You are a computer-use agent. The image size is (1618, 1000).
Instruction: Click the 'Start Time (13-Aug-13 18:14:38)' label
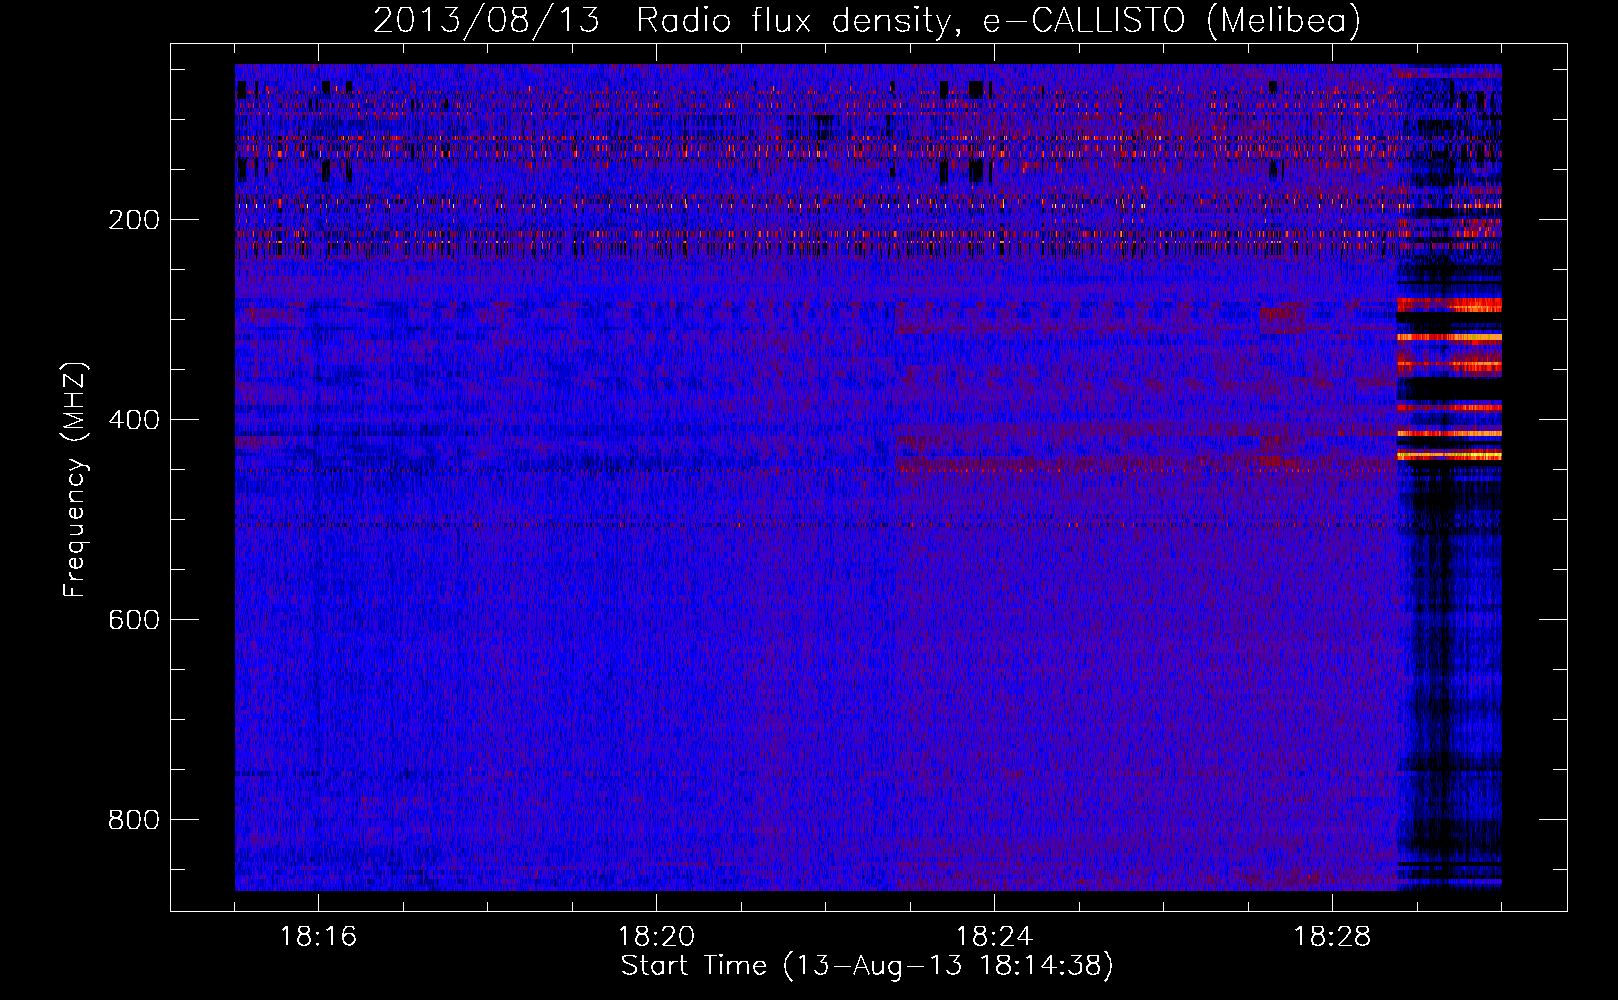(x=867, y=966)
